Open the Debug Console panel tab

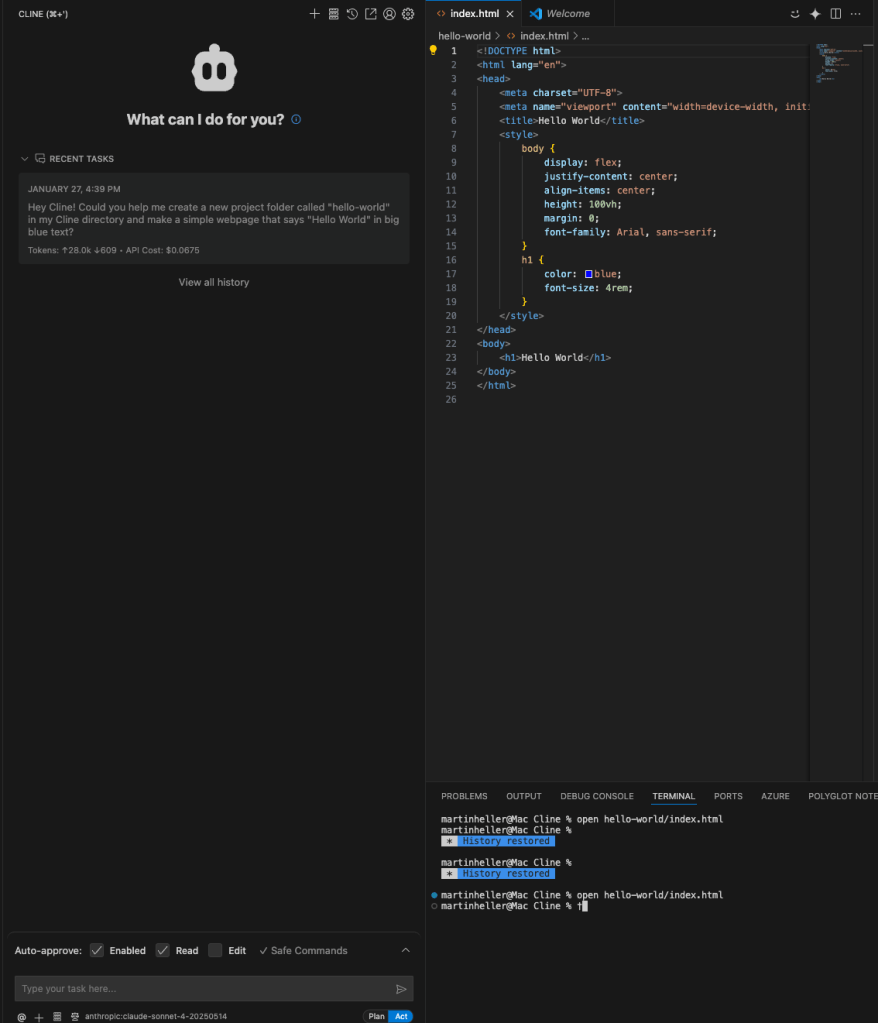[597, 796]
